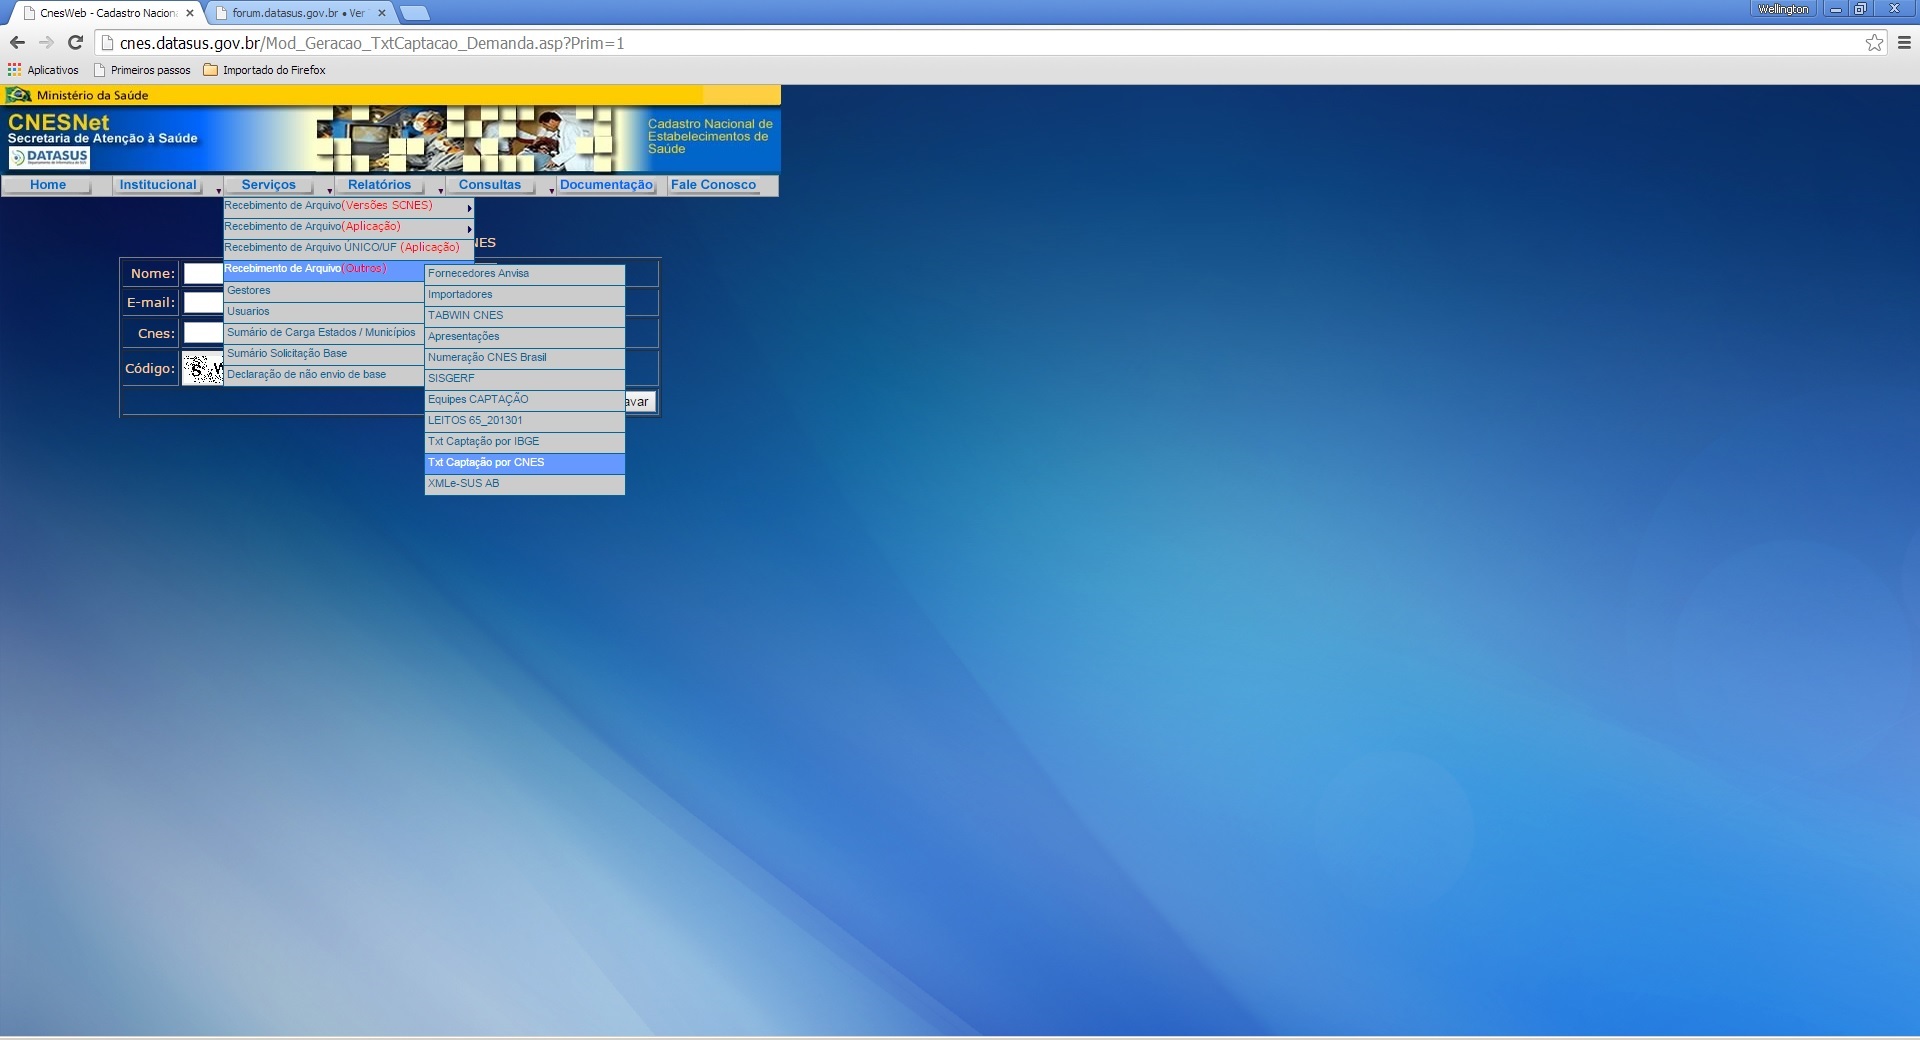
Task: Click the DATASUS logo
Action: [x=50, y=157]
